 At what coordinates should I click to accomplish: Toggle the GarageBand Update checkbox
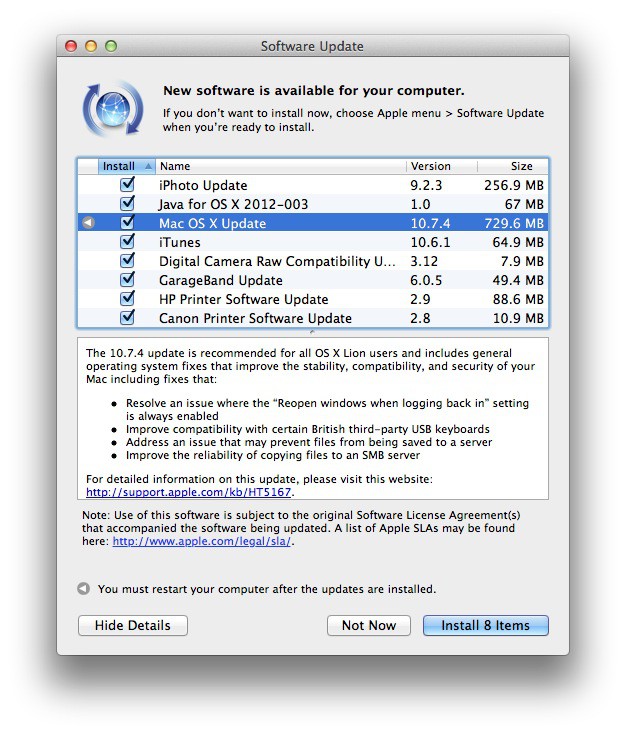tap(127, 280)
